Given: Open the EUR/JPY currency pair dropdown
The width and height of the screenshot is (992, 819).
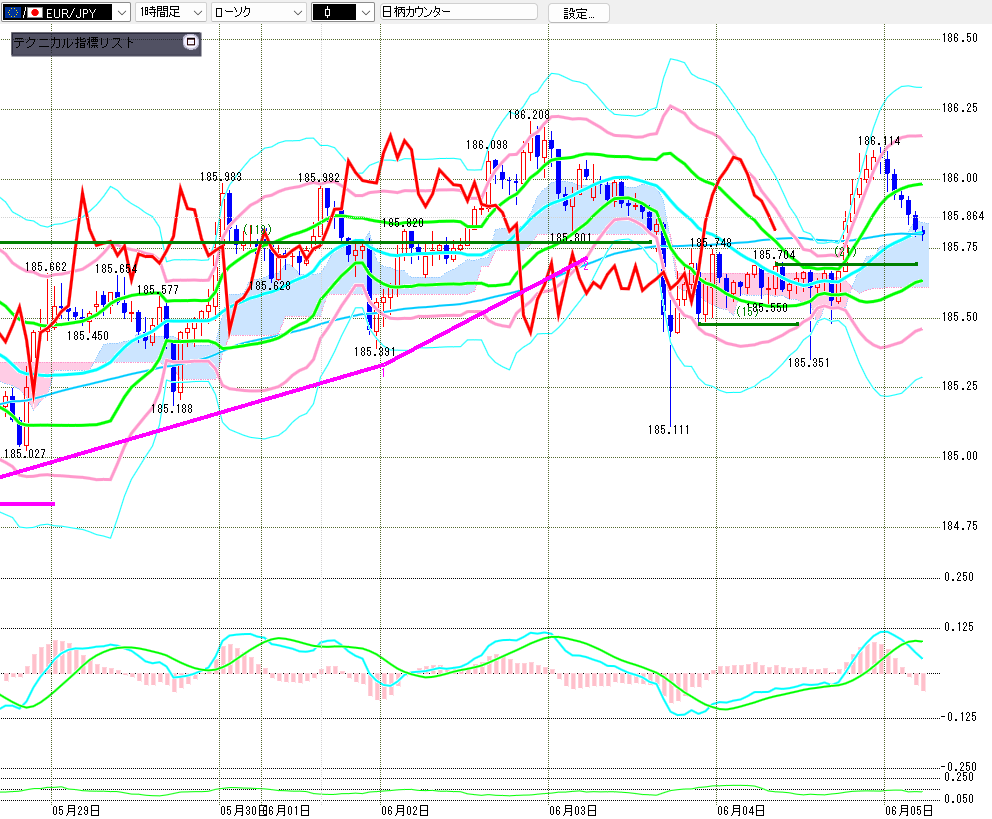Looking at the screenshot, I should coord(121,12).
